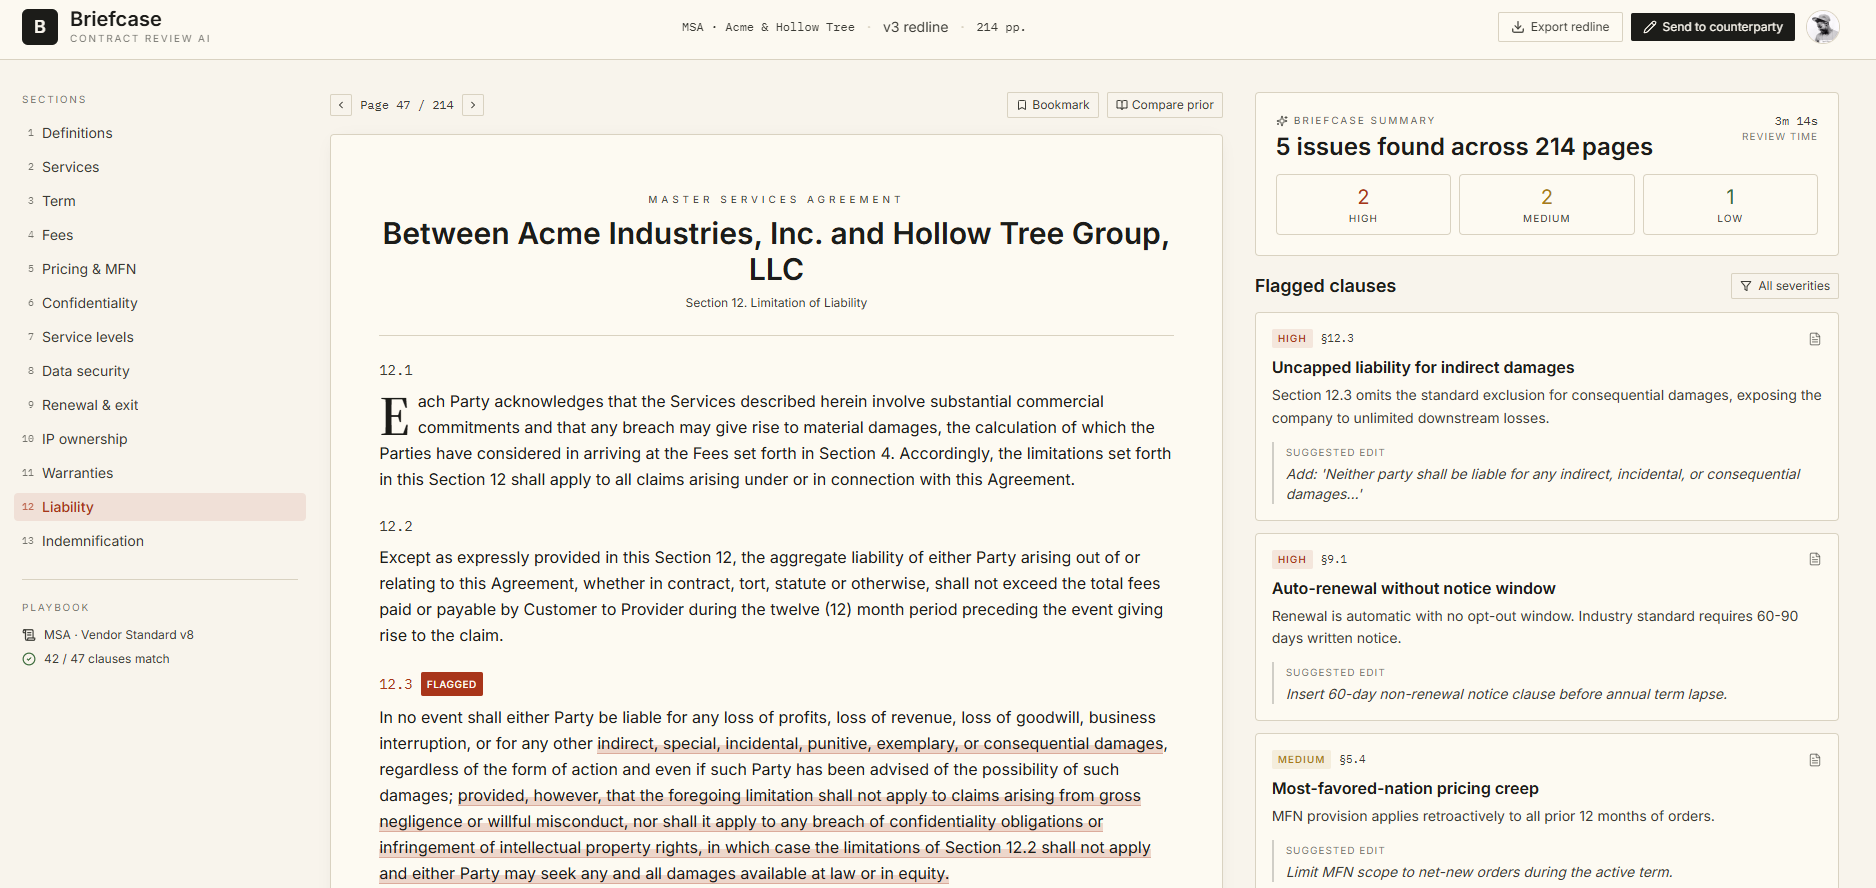Export the redline document
The width and height of the screenshot is (1876, 888).
1560,27
